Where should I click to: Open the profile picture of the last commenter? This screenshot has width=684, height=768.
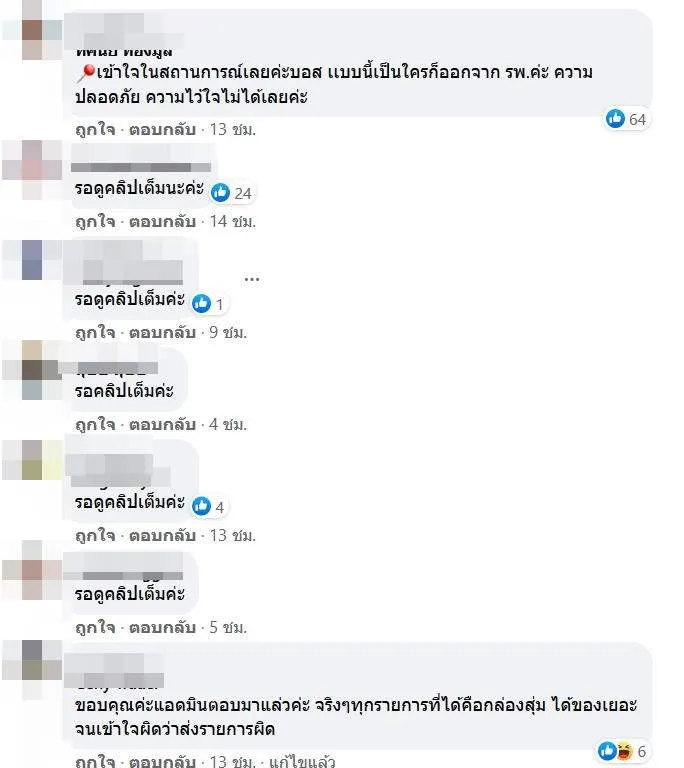[32, 670]
